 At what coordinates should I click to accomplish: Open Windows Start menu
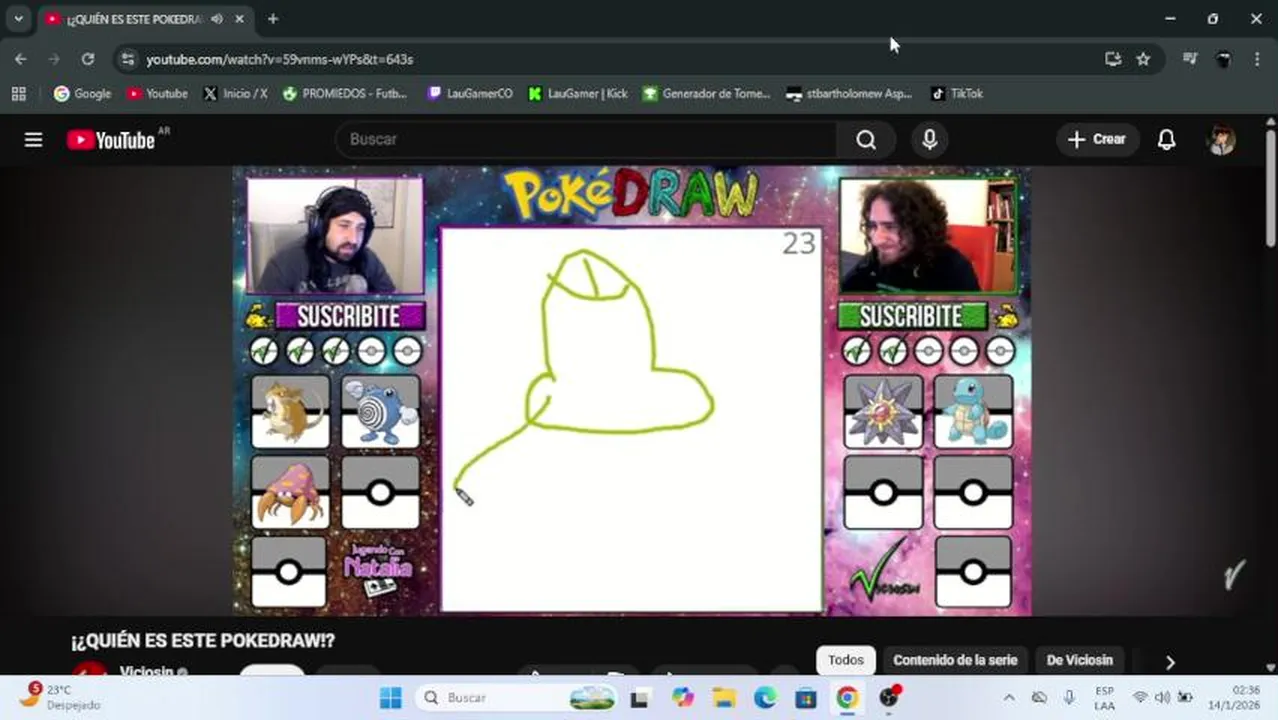(390, 697)
